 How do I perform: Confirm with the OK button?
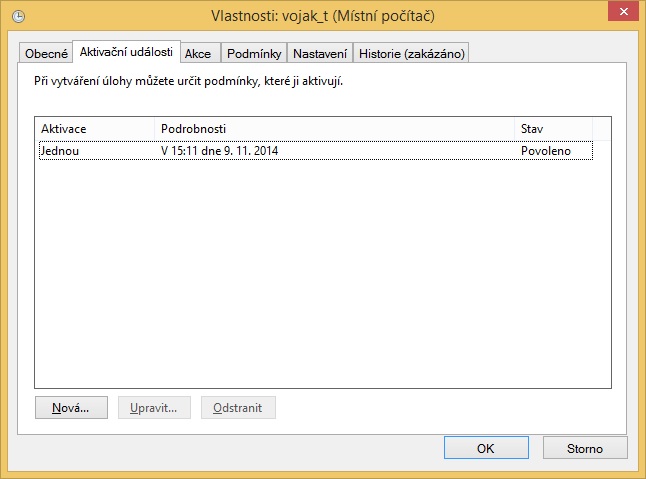tap(486, 448)
